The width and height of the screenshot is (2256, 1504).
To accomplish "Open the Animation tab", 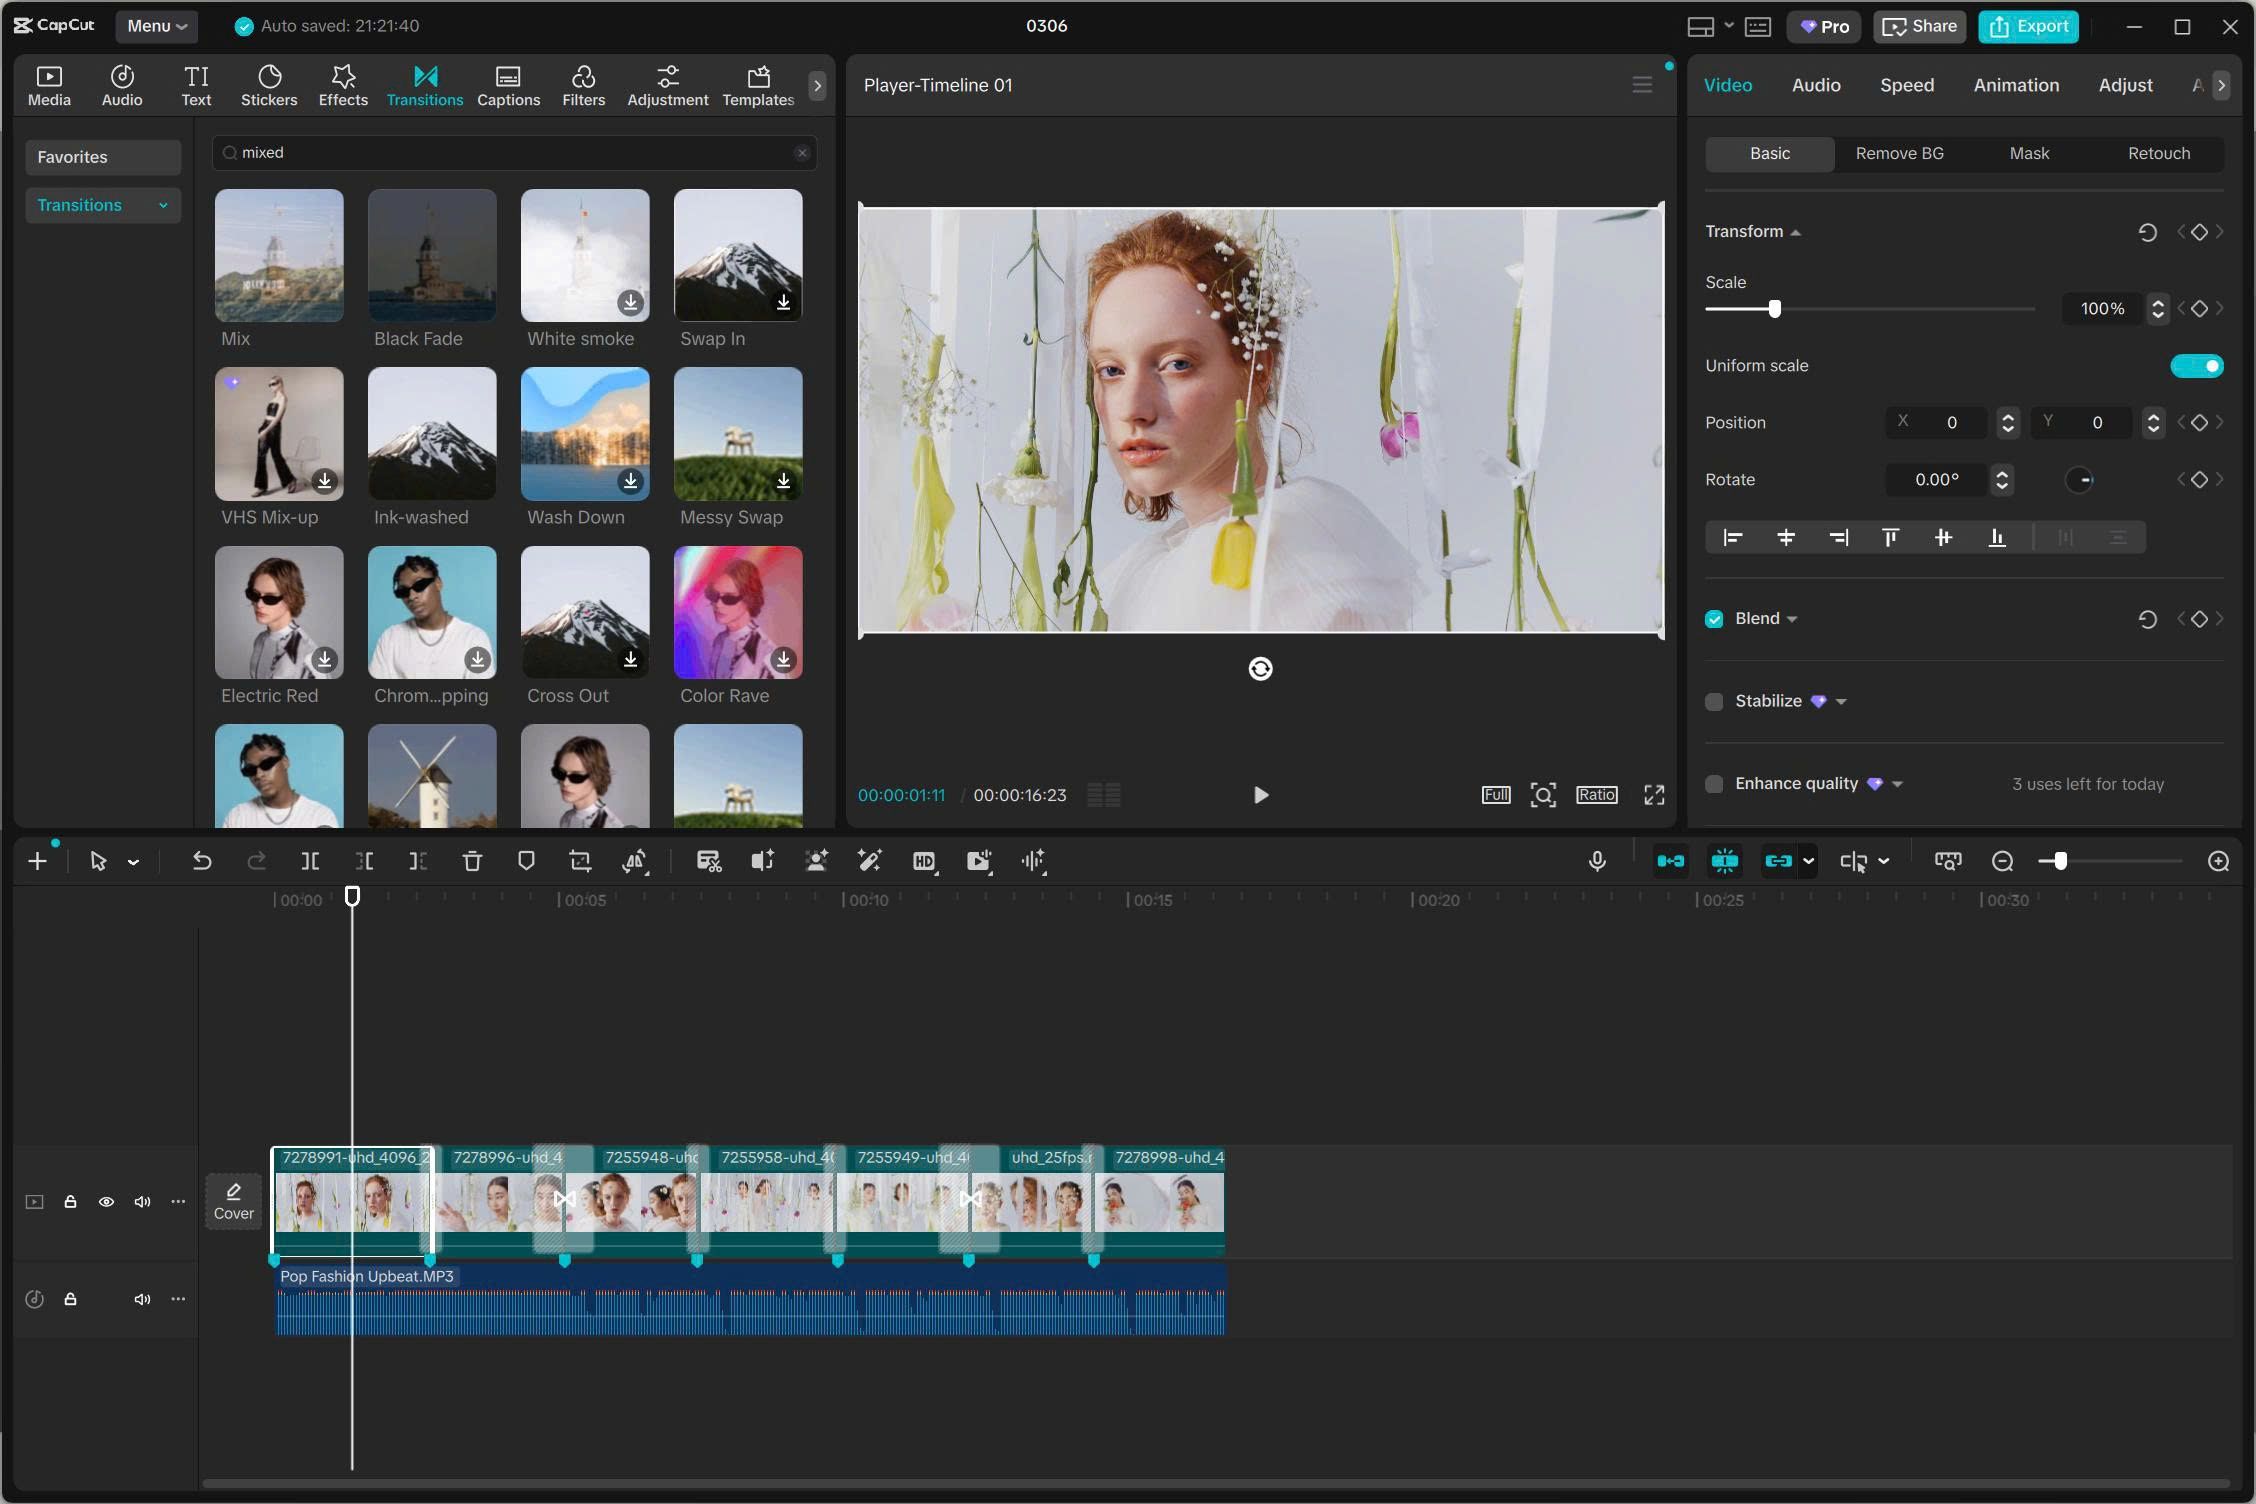I will click(2015, 85).
